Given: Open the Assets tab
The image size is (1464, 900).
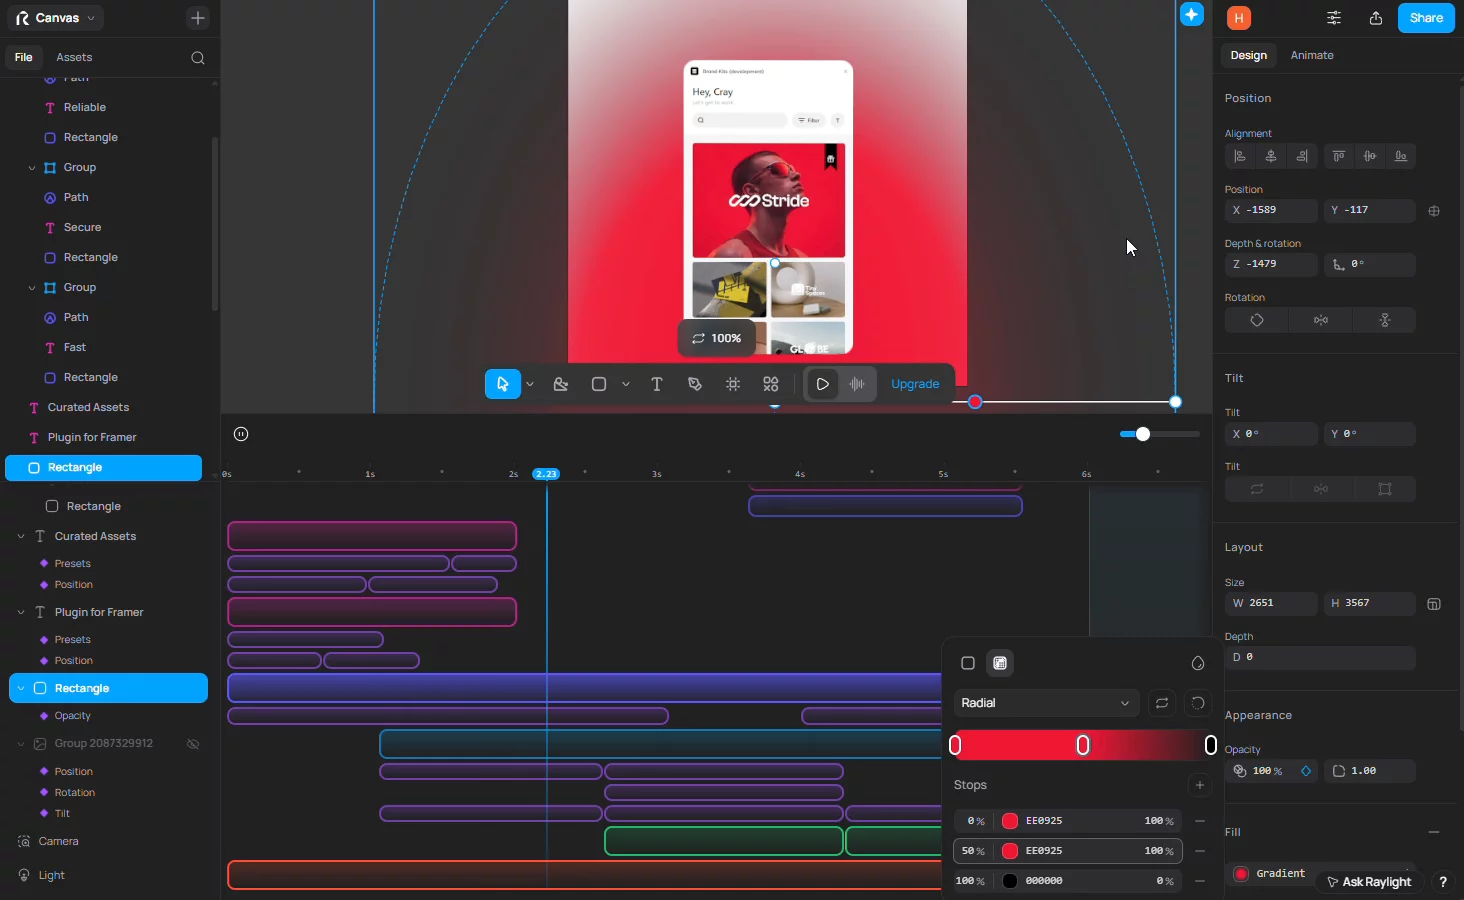Looking at the screenshot, I should [x=74, y=57].
